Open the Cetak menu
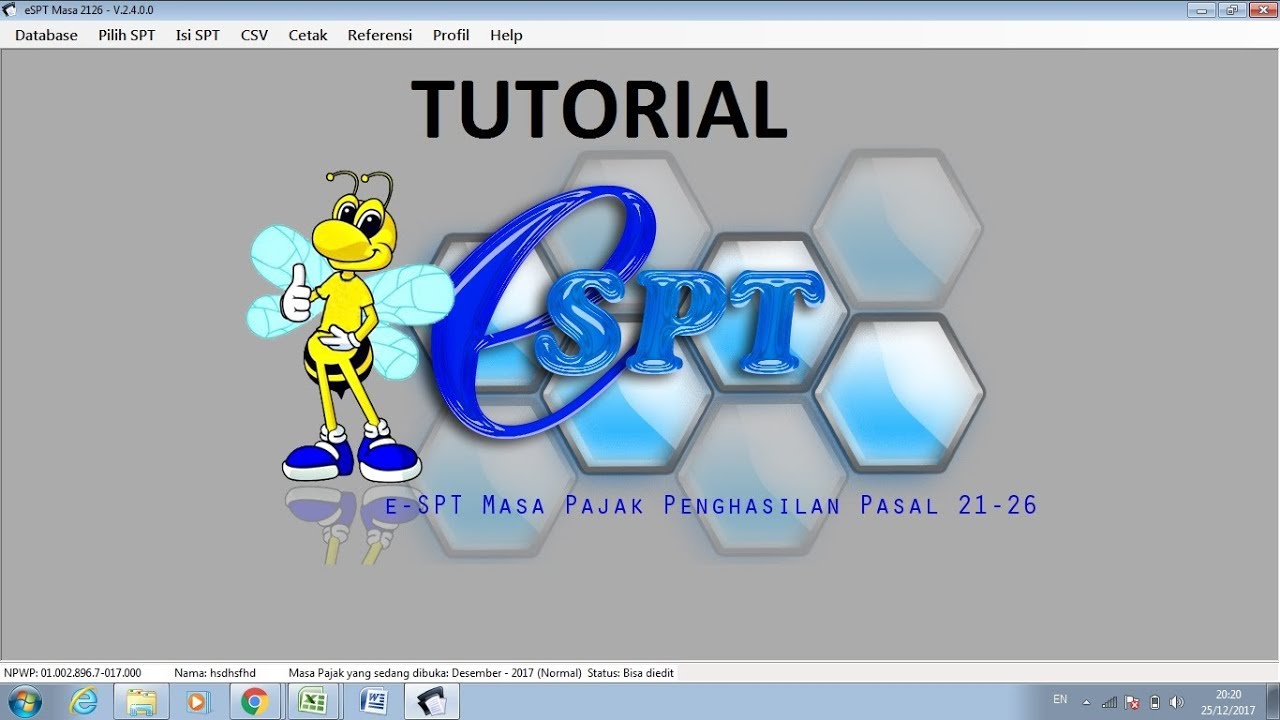Image resolution: width=1280 pixels, height=720 pixels. (x=308, y=35)
